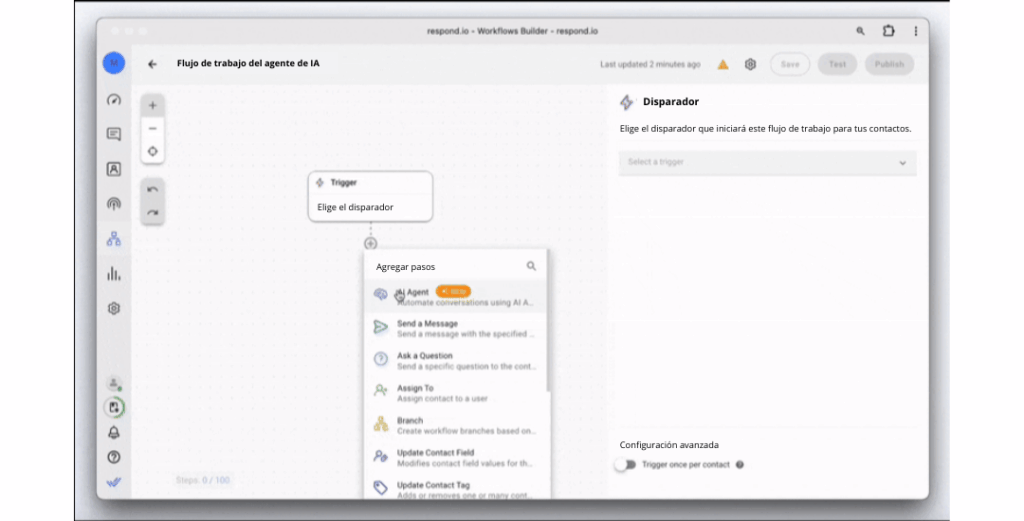
Task: Open the Broadcasts antenna sidebar icon
Action: pyautogui.click(x=114, y=204)
